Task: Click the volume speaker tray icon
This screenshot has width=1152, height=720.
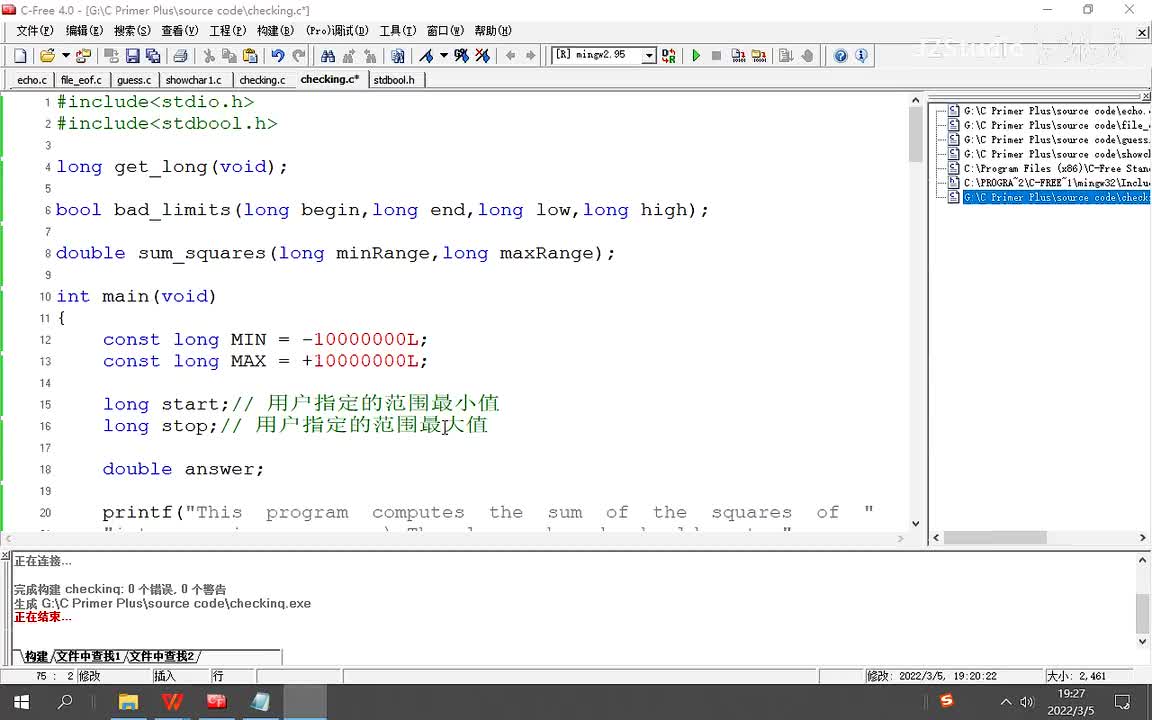Action: 1027,702
